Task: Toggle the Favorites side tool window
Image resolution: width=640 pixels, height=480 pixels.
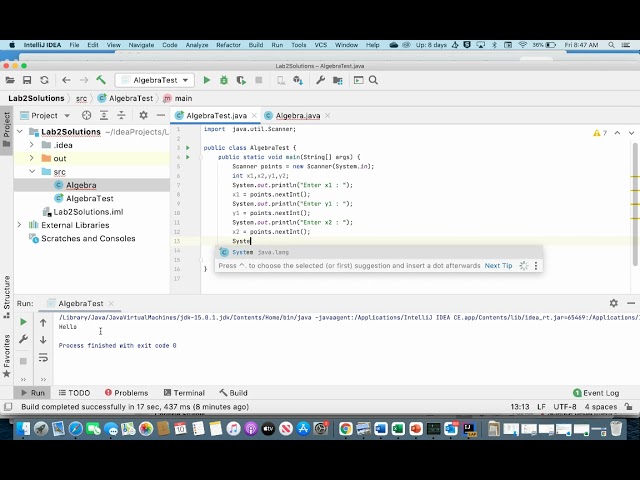Action: (x=7, y=356)
